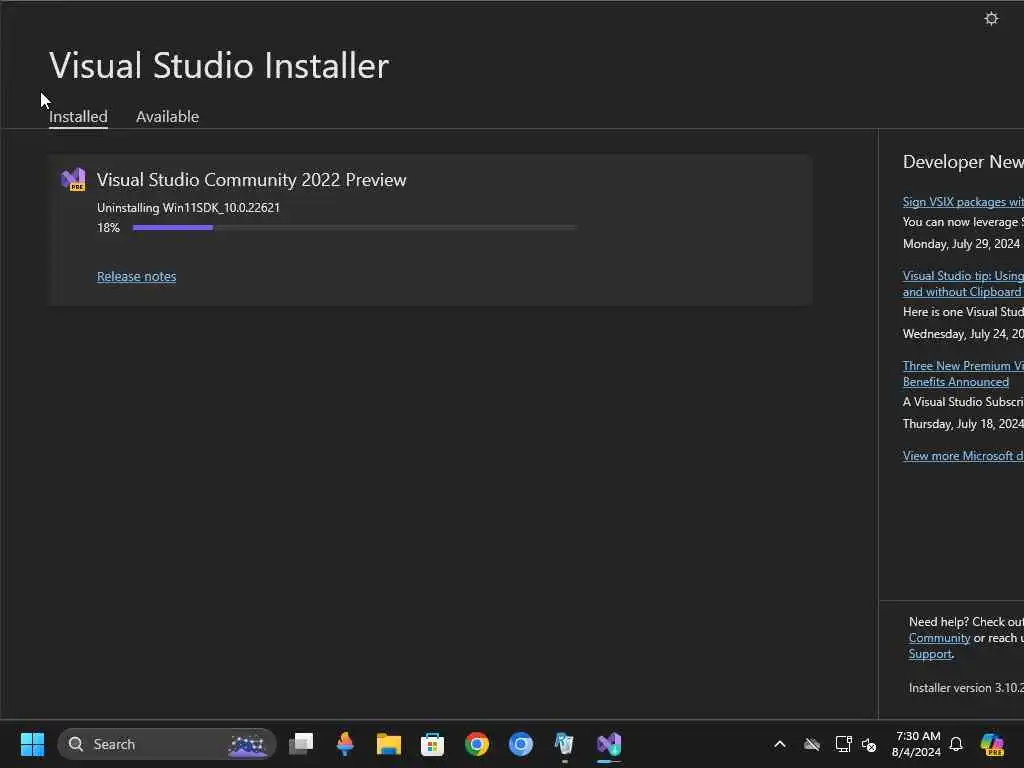Open the blue Chromium browser icon

tap(520, 744)
